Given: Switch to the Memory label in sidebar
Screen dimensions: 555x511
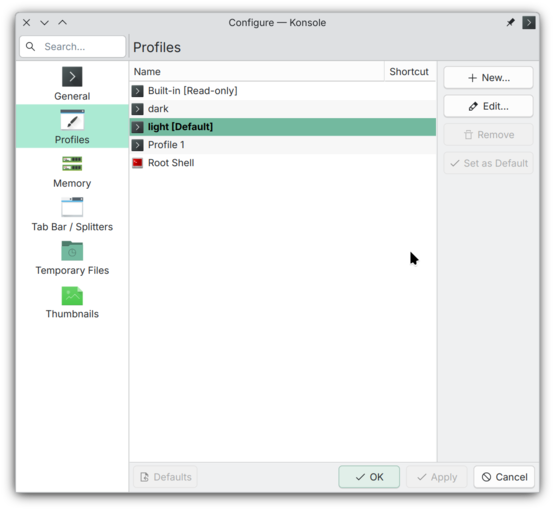Looking at the screenshot, I should (72, 183).
